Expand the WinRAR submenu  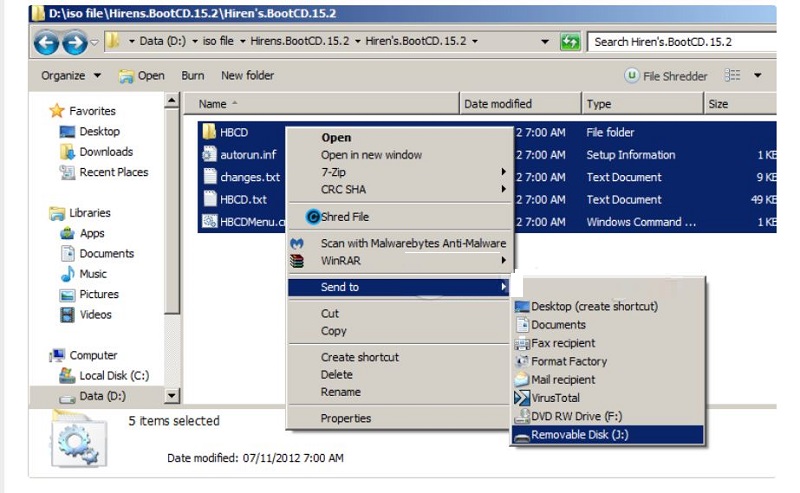coord(503,260)
